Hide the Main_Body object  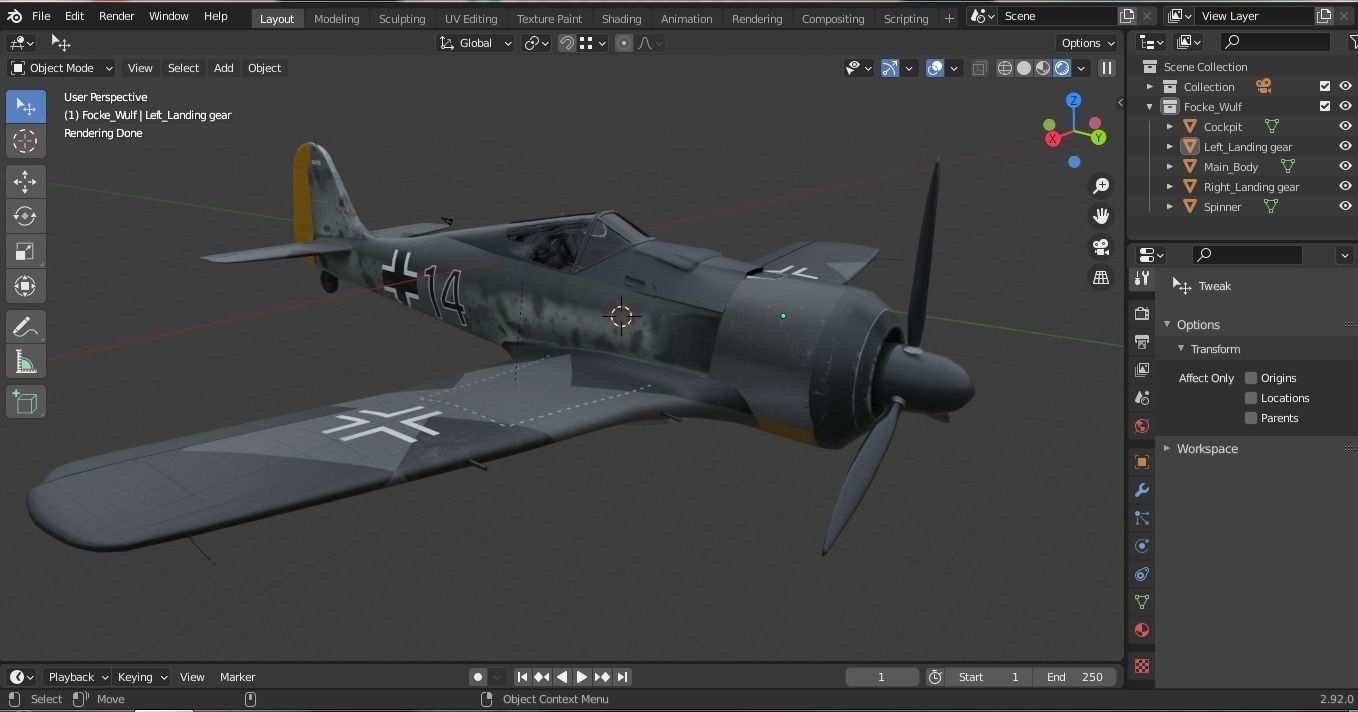click(1345, 167)
